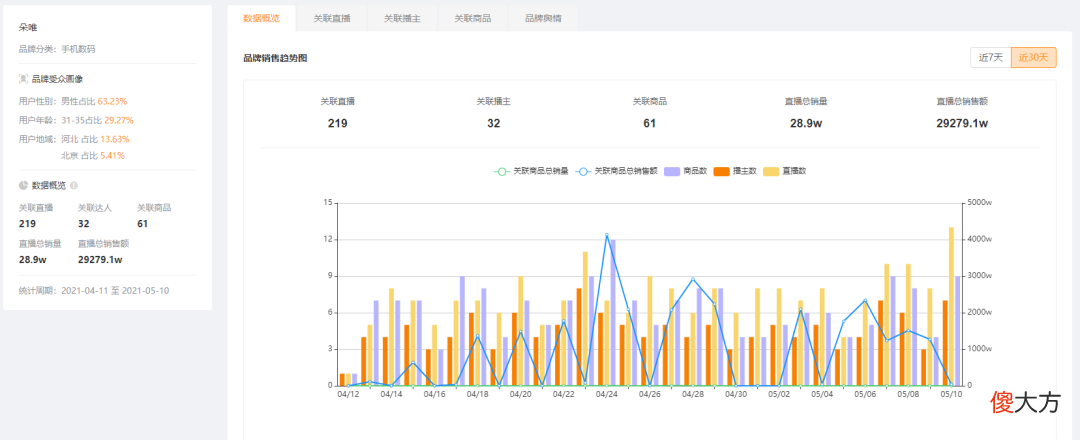Click the 河北 占比 13.63% value
The height and width of the screenshot is (440, 1080).
95,139
